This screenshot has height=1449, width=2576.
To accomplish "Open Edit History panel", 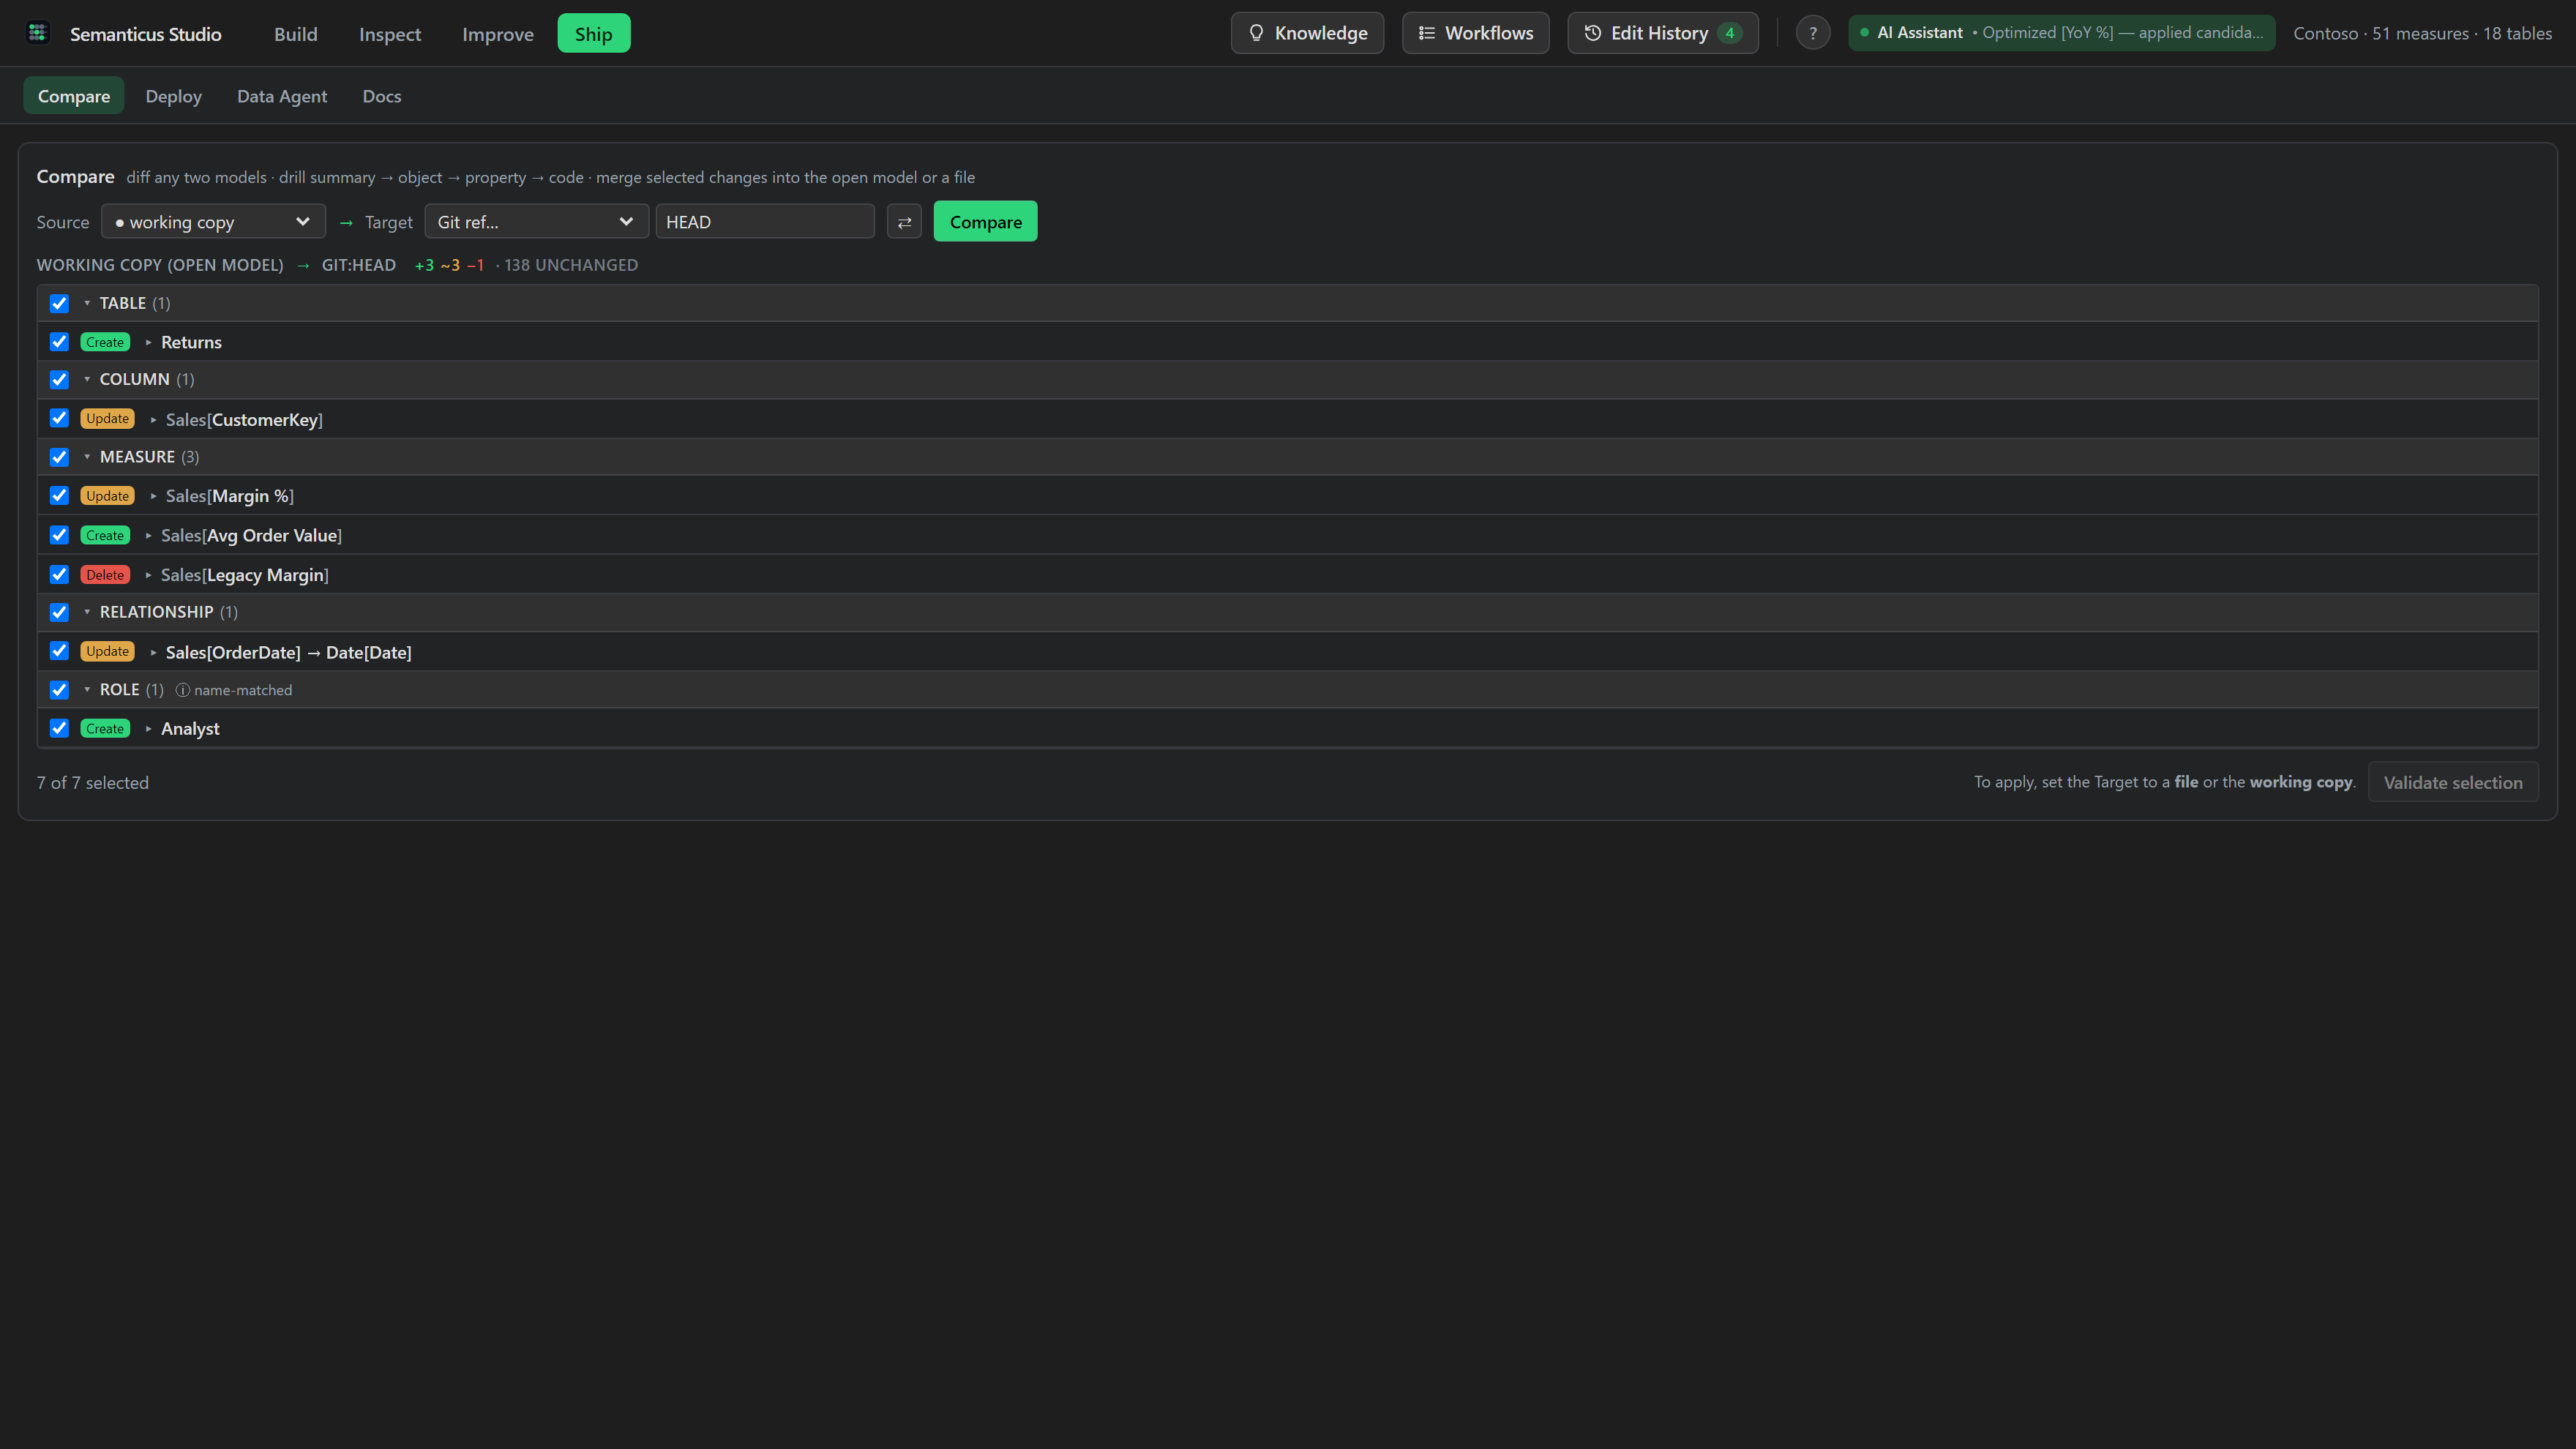I will (x=1662, y=33).
